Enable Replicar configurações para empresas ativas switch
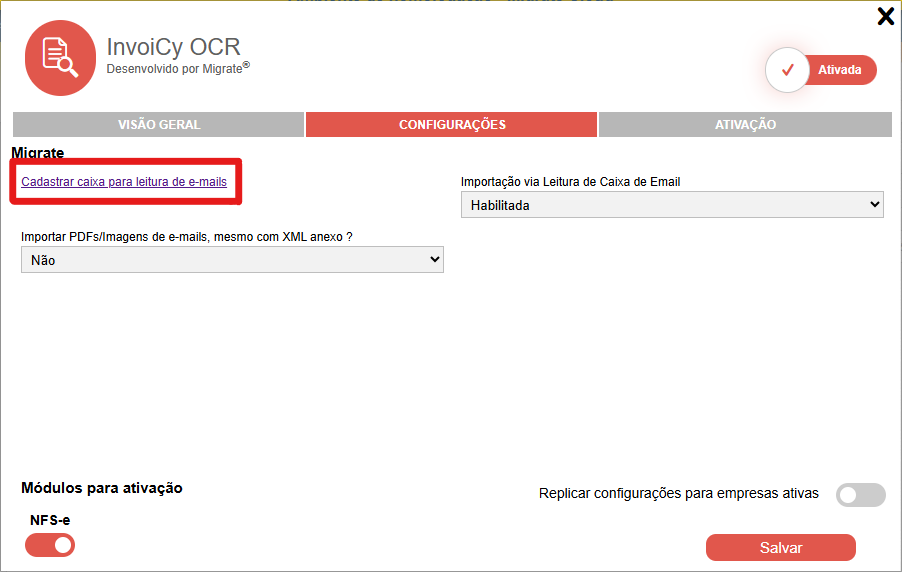This screenshot has width=902, height=572. [860, 494]
